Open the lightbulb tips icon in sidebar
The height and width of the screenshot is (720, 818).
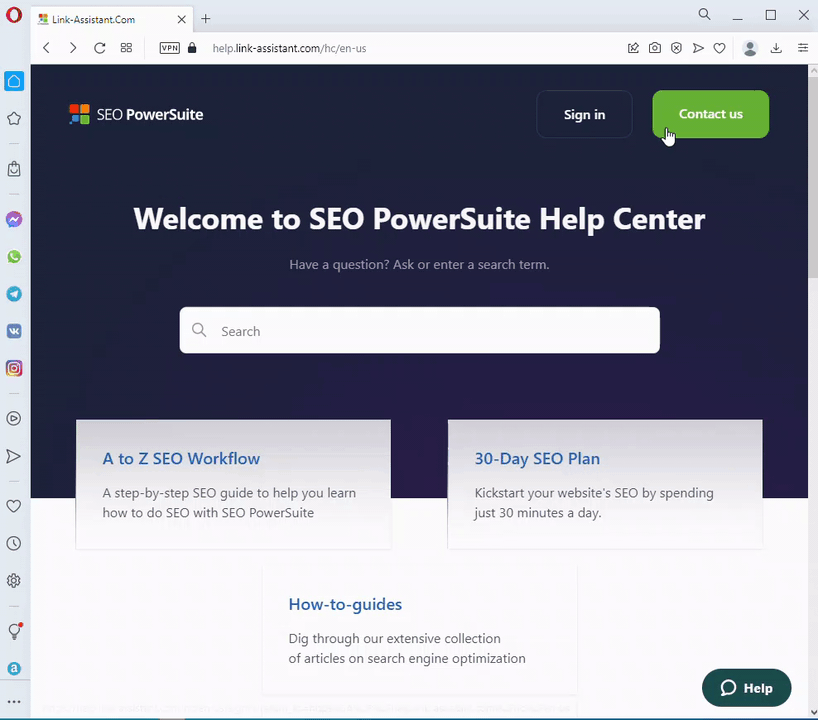[x=15, y=631]
